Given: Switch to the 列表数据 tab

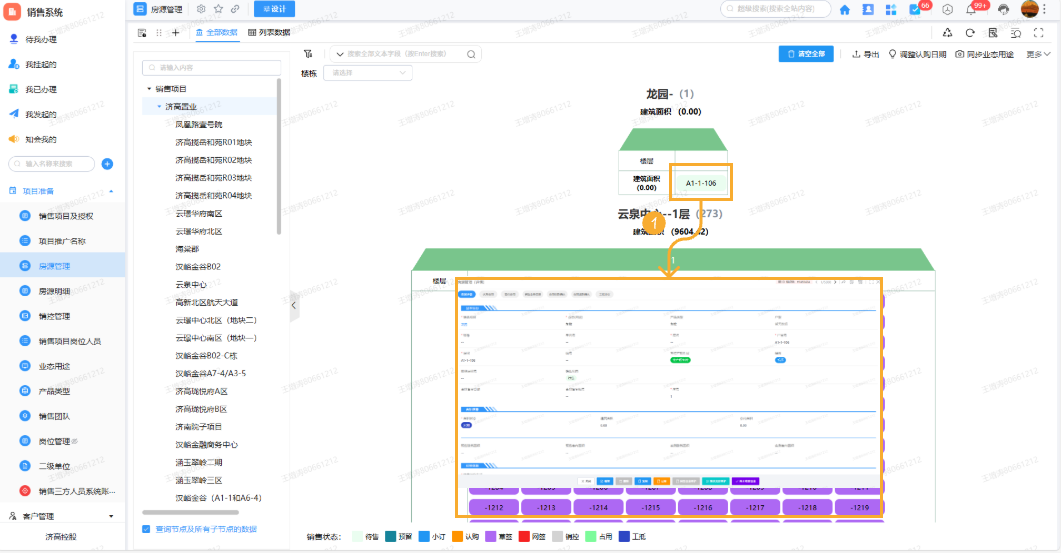Looking at the screenshot, I should pos(269,33).
